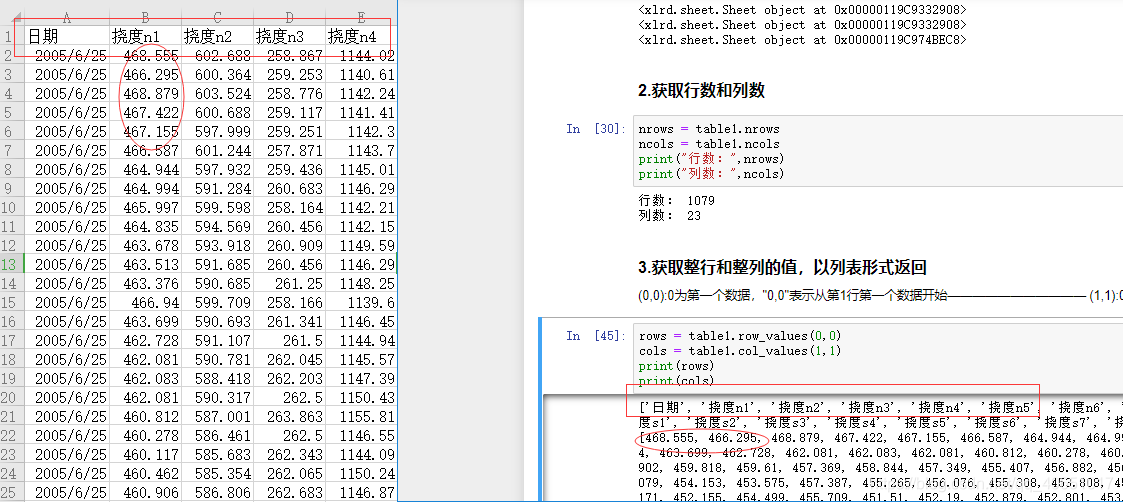Click spreadsheet cell with value 590.693
The image size is (1123, 502).
tap(217, 321)
